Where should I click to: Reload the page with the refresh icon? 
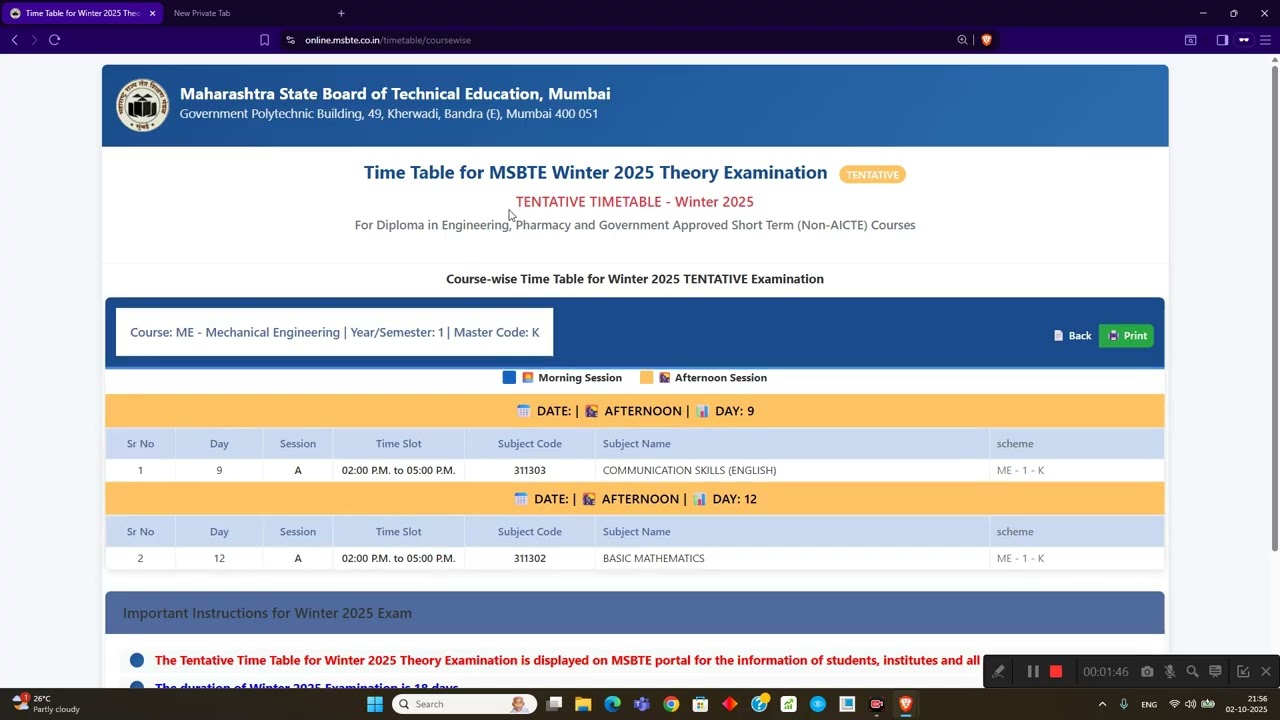[x=54, y=40]
